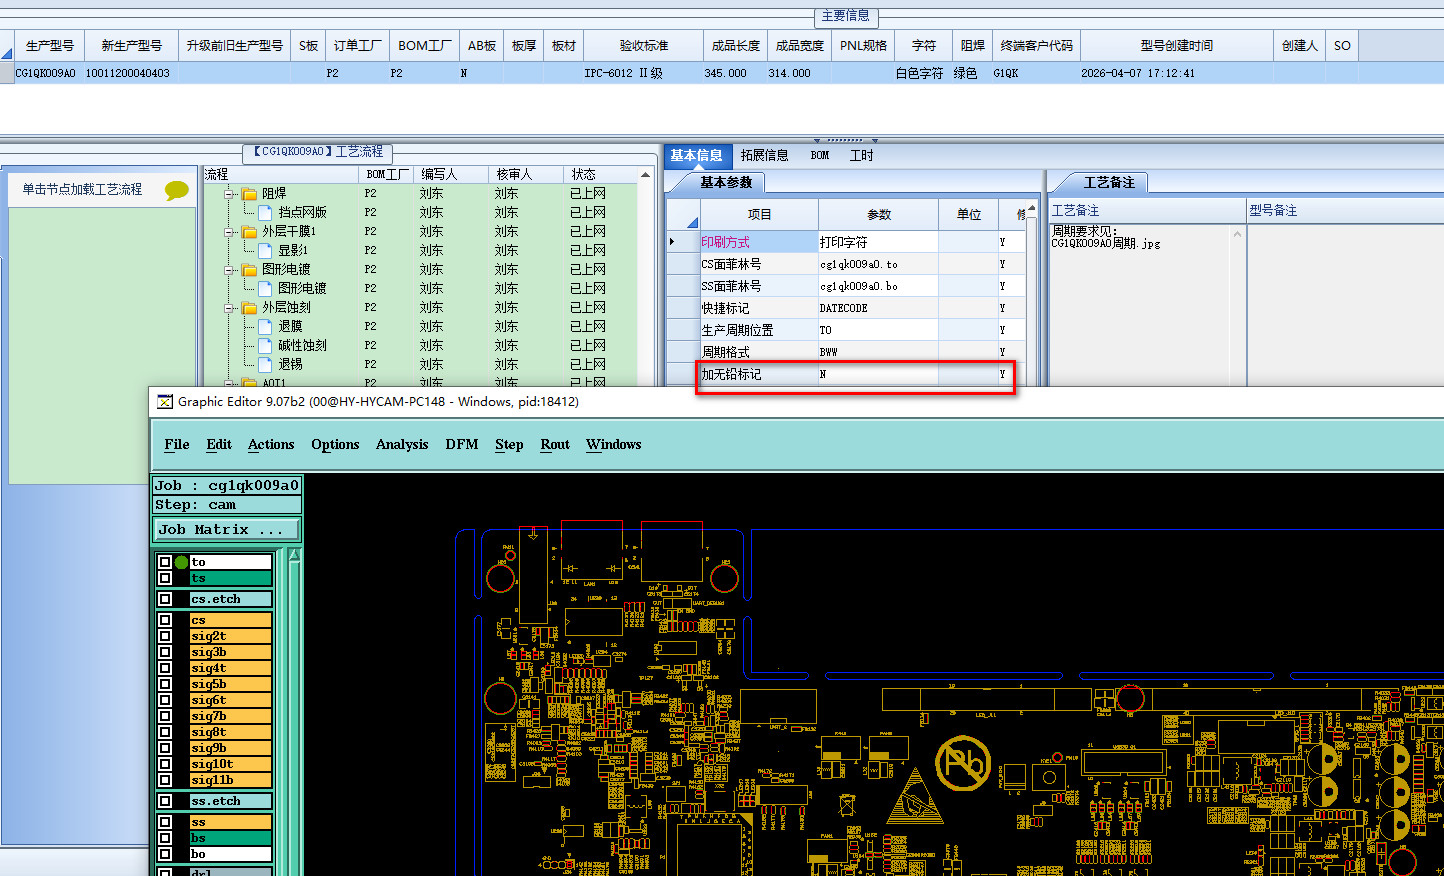Screen dimensions: 1444x876
Task: Toggle the checkbox for layer ss
Action: (x=165, y=822)
